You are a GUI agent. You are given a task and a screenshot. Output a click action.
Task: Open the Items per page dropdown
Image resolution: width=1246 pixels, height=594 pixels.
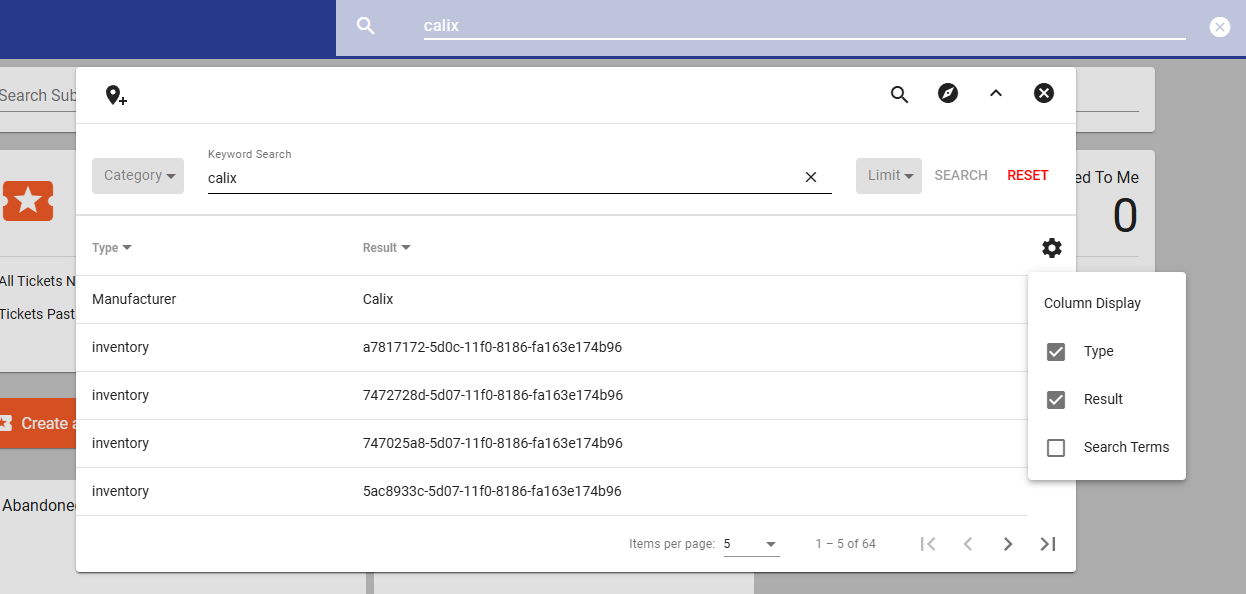pyautogui.click(x=751, y=544)
